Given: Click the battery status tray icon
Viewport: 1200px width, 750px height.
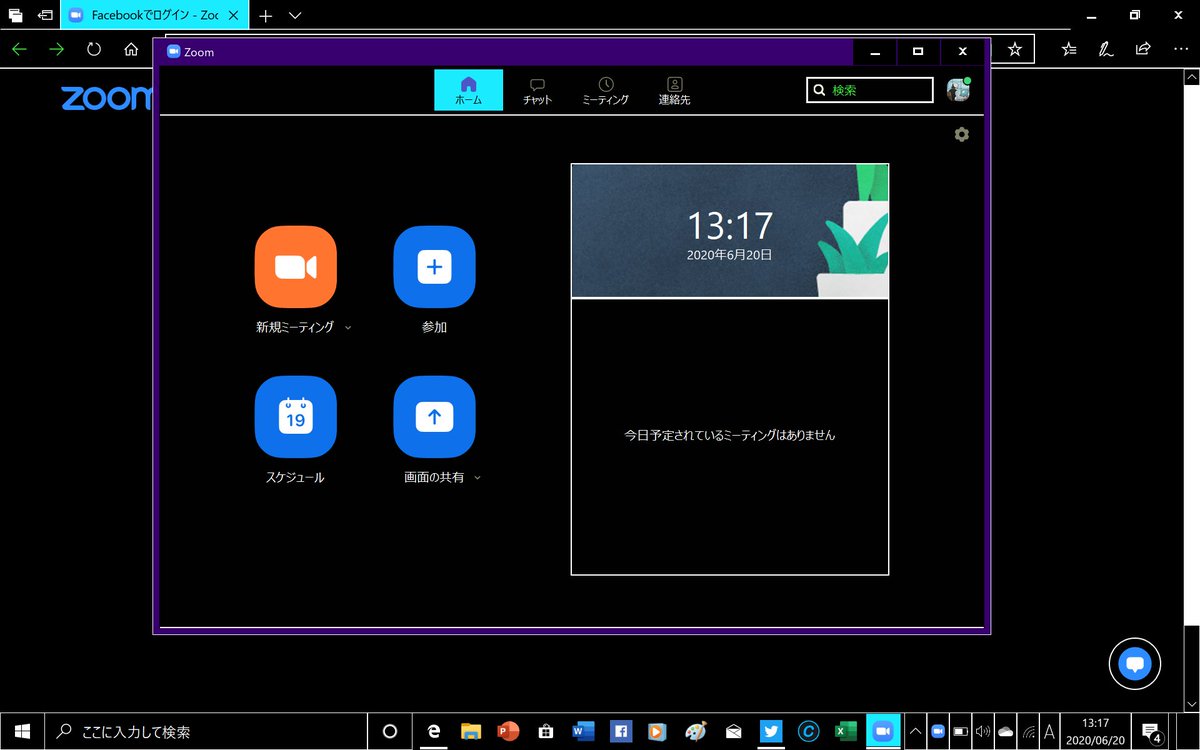Looking at the screenshot, I should (x=961, y=731).
